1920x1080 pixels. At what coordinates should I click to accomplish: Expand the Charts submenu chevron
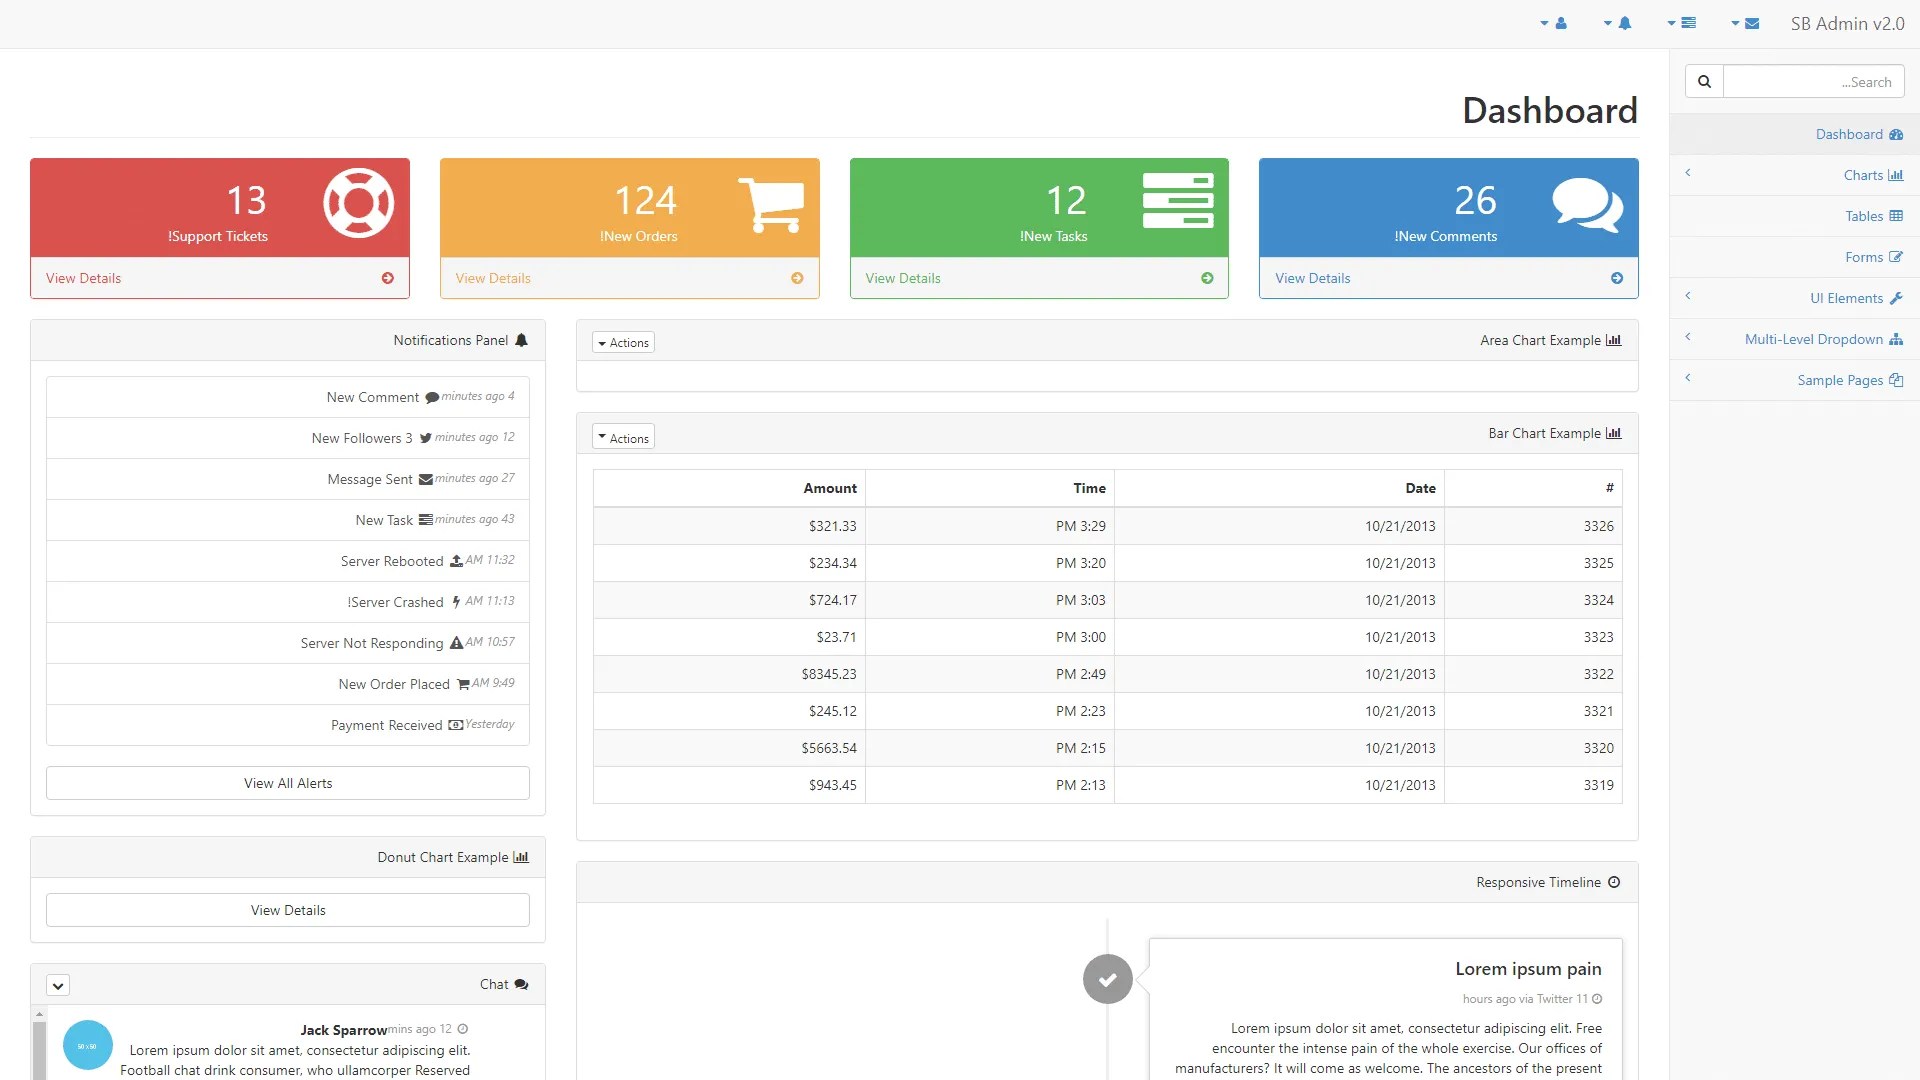pyautogui.click(x=1688, y=173)
